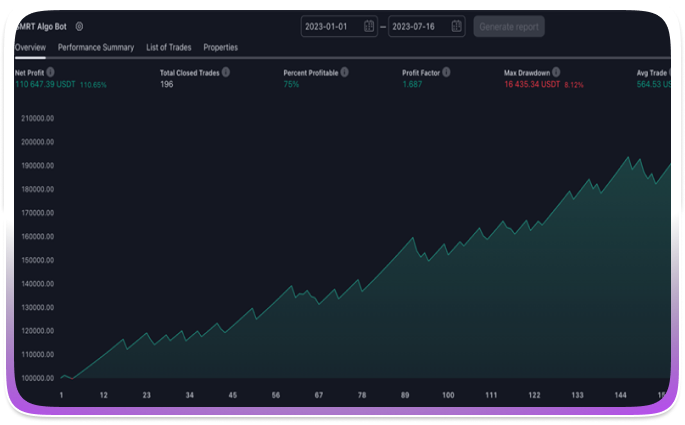Click the SMRT Algo Bot strategy title
Screen dimensions: 685x425
click(42, 27)
